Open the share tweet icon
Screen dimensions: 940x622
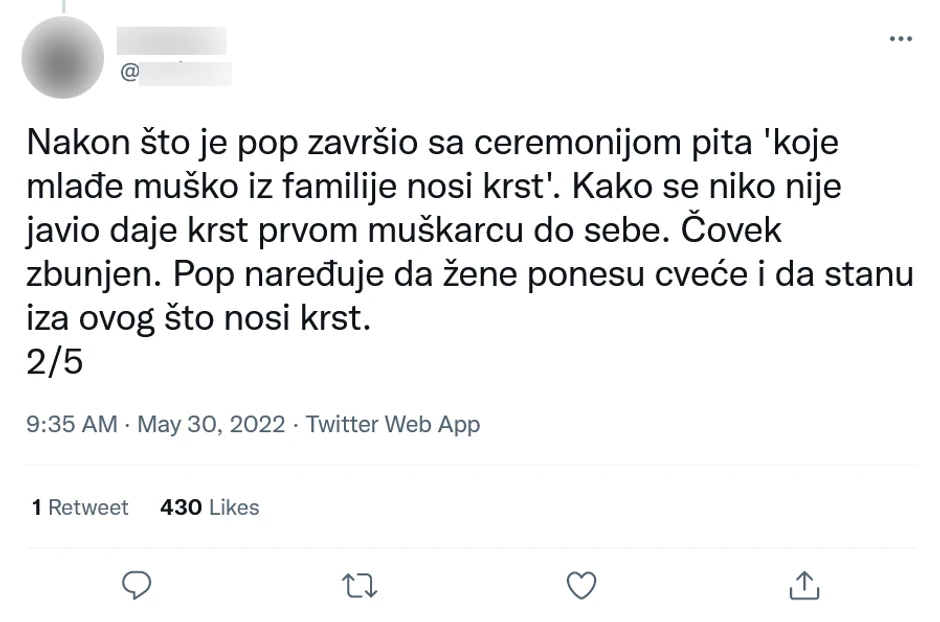(805, 585)
